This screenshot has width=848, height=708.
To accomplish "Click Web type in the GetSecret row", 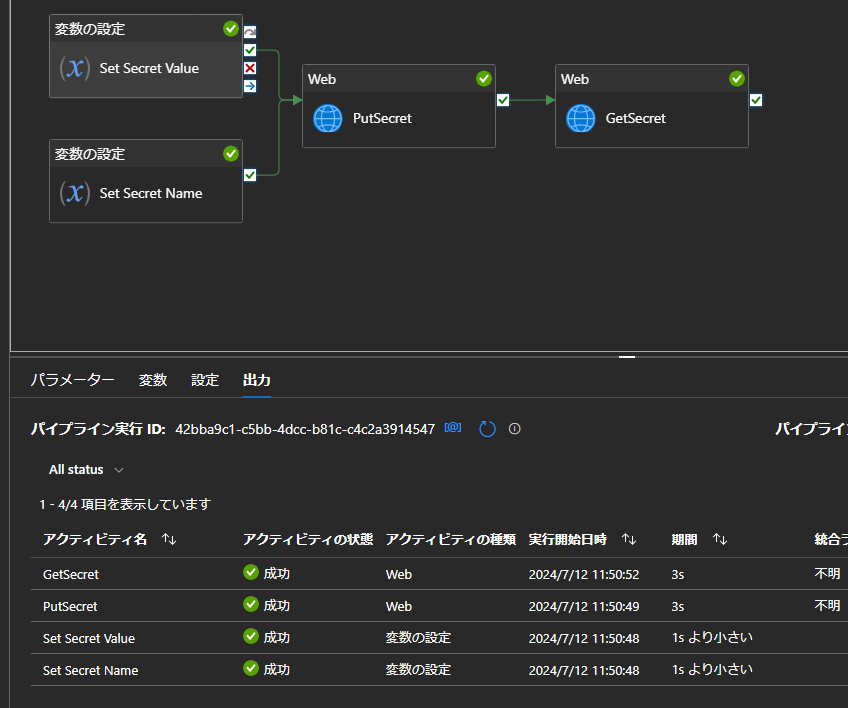I will pyautogui.click(x=399, y=574).
